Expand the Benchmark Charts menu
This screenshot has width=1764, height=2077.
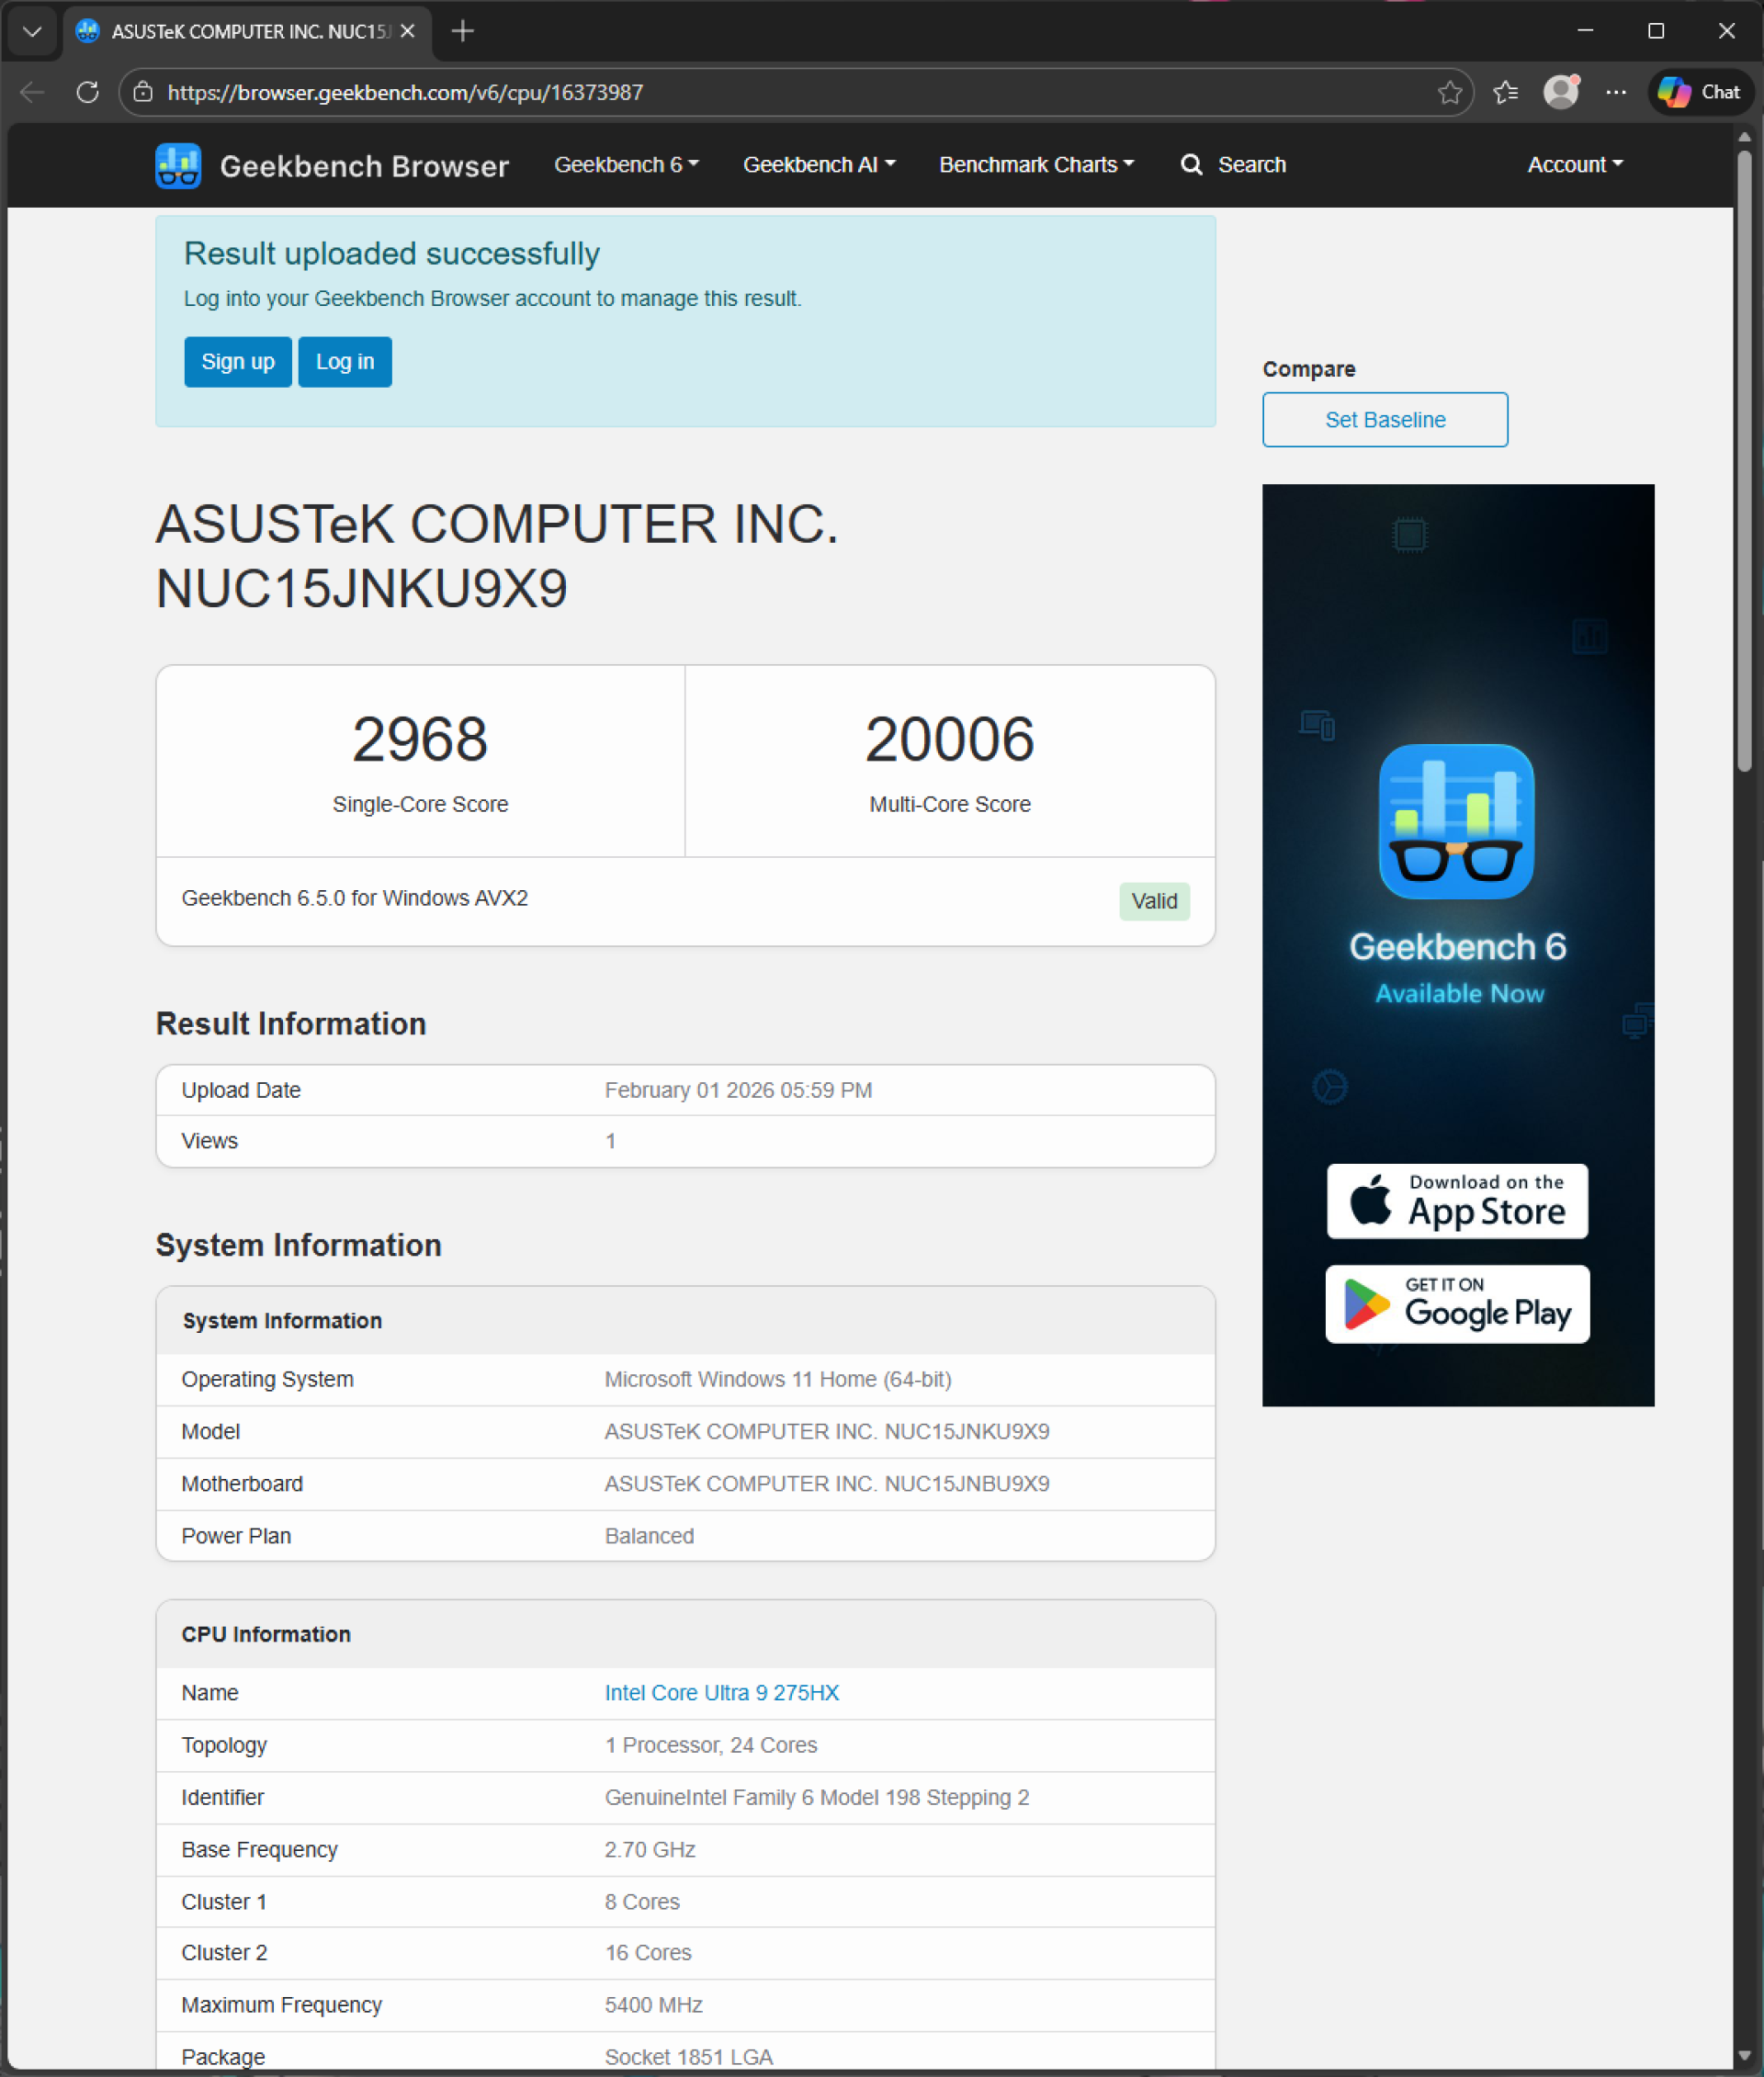(1036, 165)
